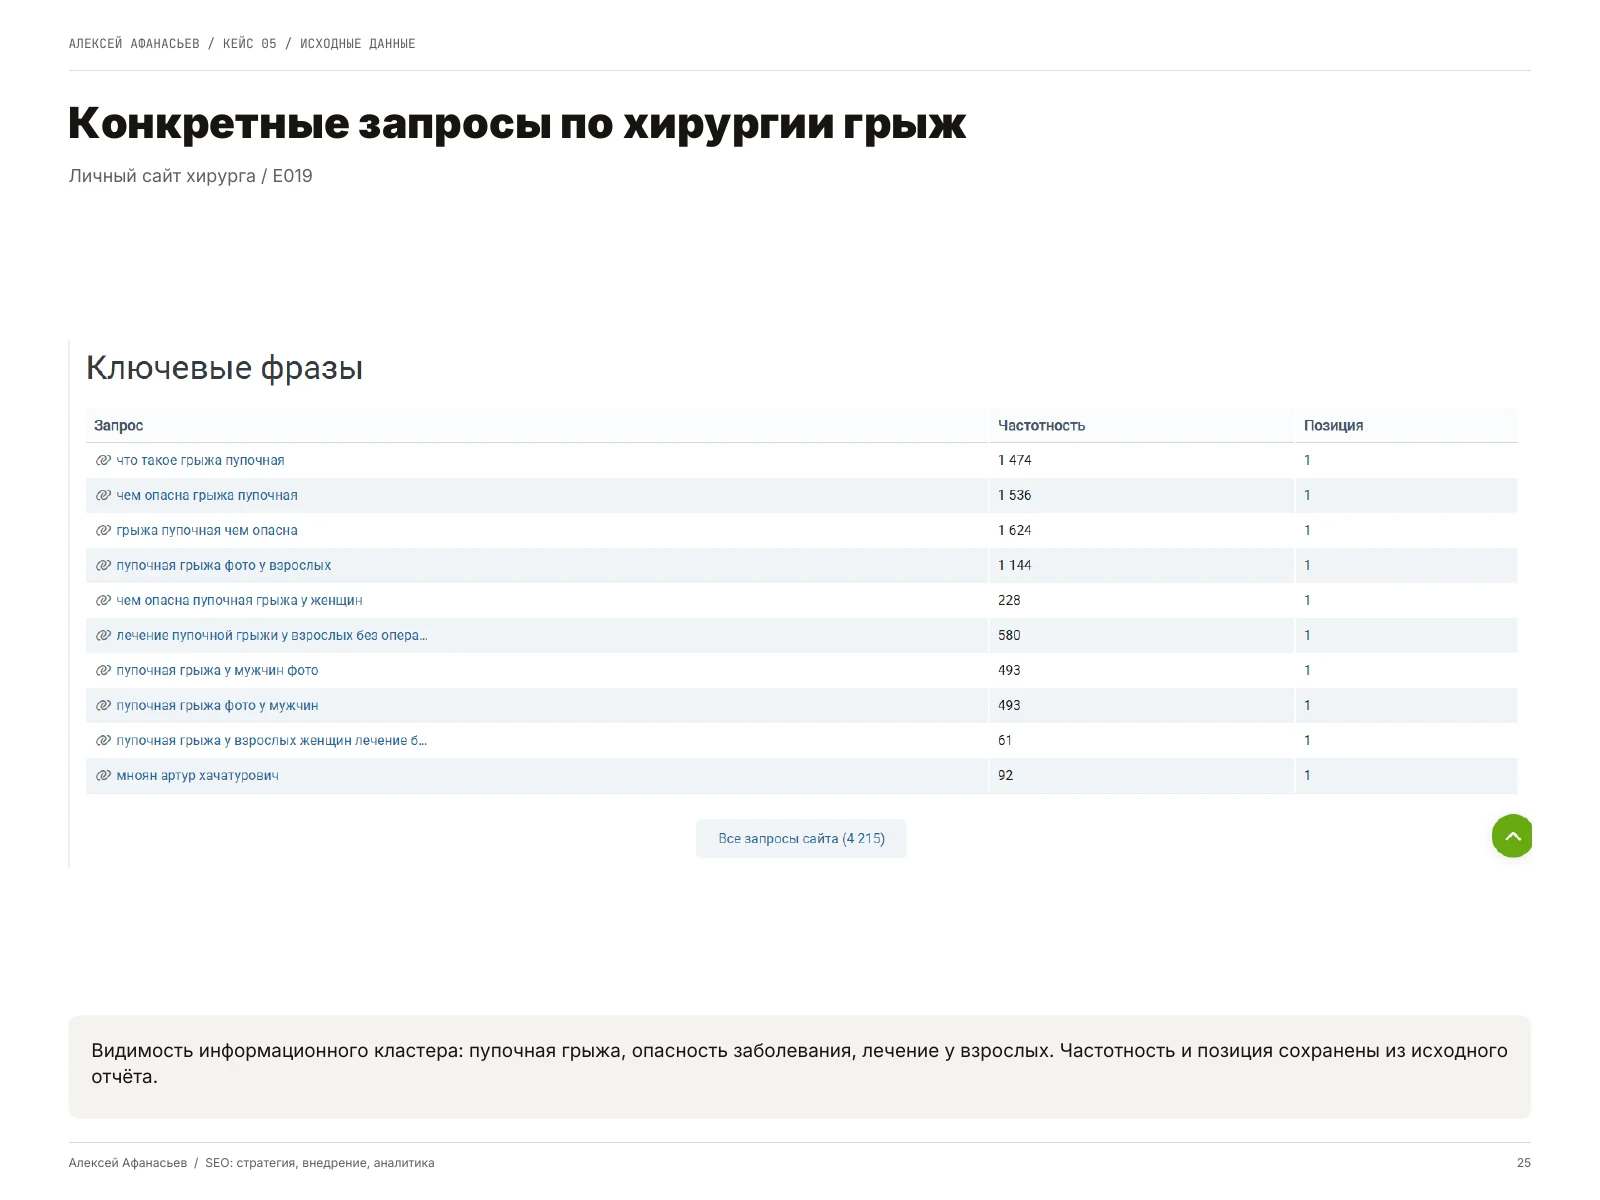Open query 'чем опасна пупочная грыжа у женщин'
1600x1200 pixels.
pyautogui.click(x=239, y=600)
